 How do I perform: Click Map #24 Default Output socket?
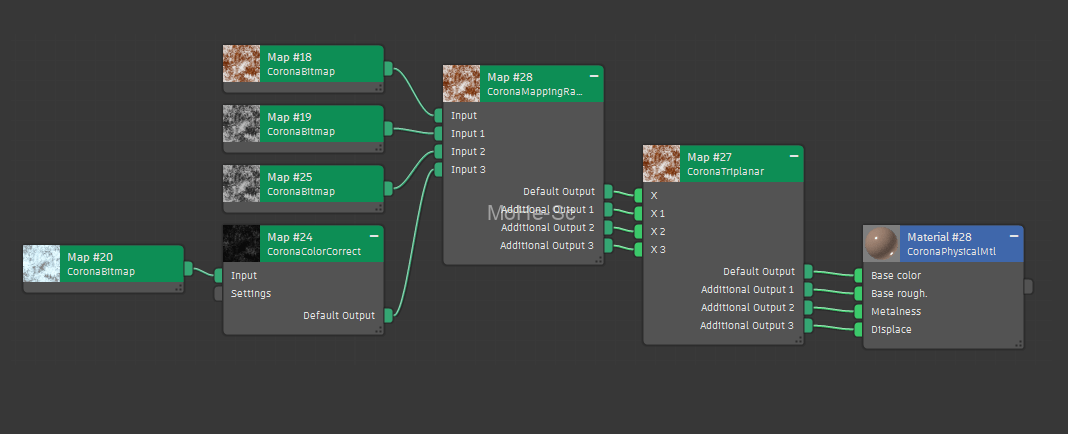pyautogui.click(x=388, y=315)
